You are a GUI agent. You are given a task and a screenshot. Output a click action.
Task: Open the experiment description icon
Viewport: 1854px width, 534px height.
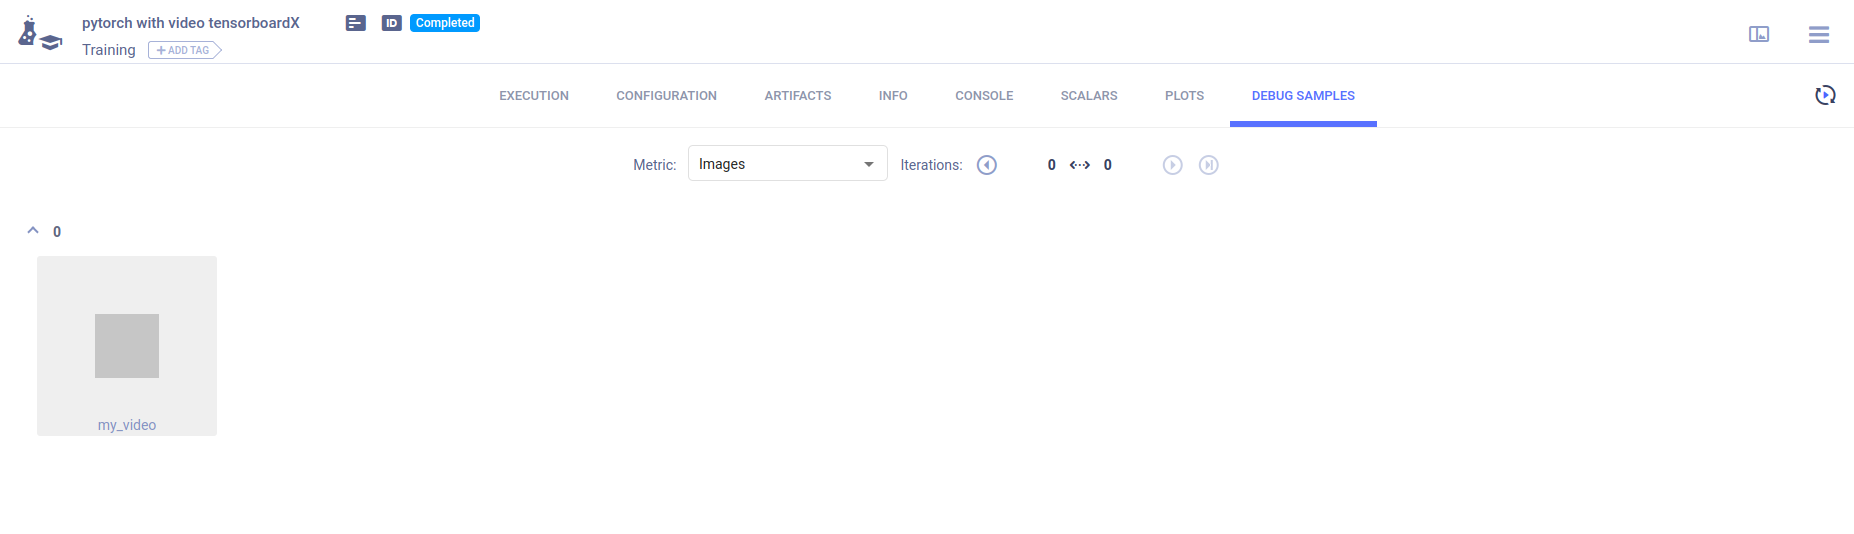coord(356,23)
